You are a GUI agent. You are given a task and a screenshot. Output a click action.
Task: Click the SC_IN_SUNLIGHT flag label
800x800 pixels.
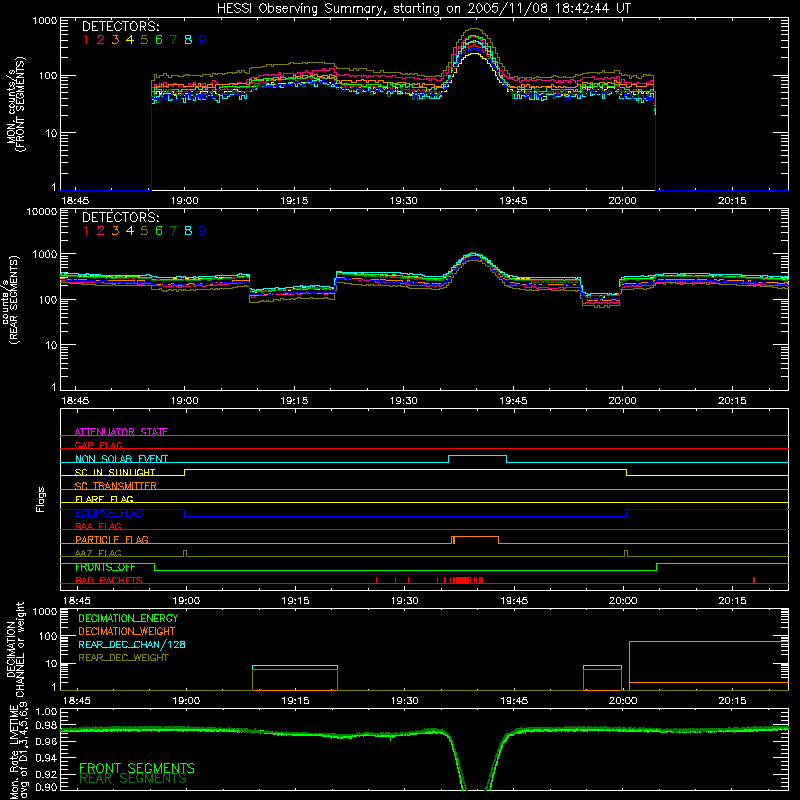pyautogui.click(x=115, y=472)
